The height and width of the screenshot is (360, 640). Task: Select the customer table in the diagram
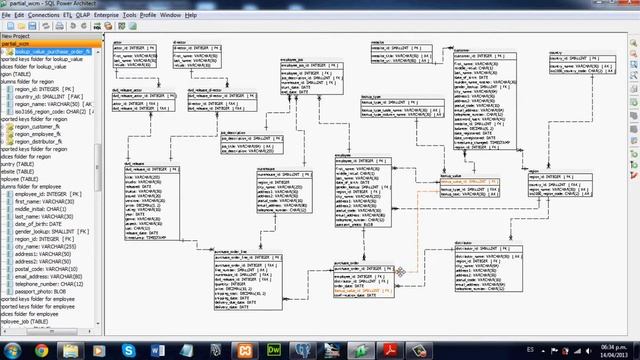tap(485, 100)
